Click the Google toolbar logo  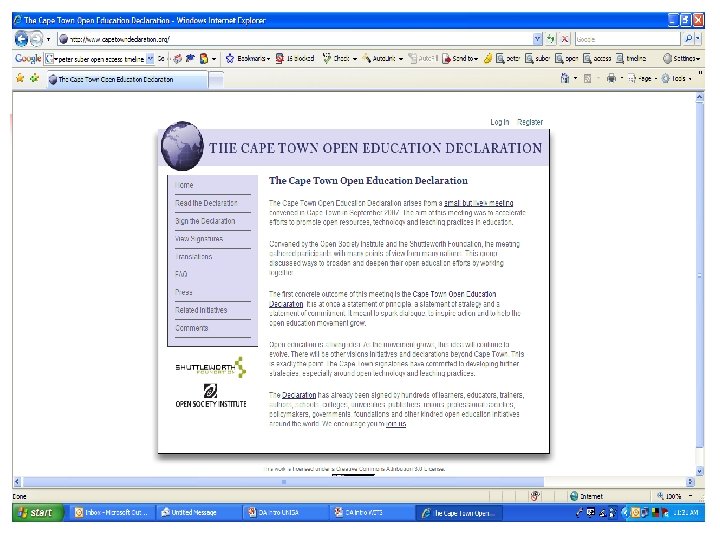(28, 58)
